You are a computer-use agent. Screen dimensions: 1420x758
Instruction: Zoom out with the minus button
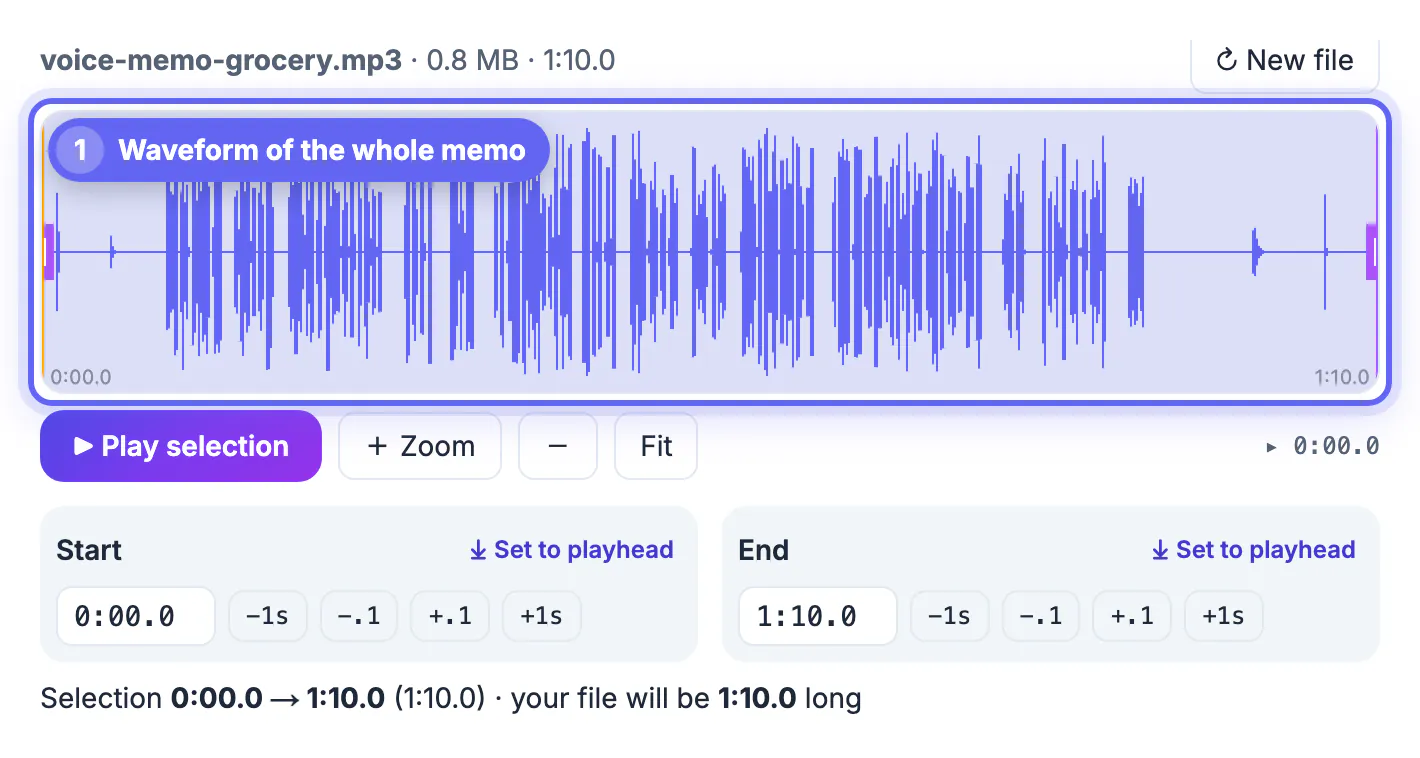(x=558, y=446)
